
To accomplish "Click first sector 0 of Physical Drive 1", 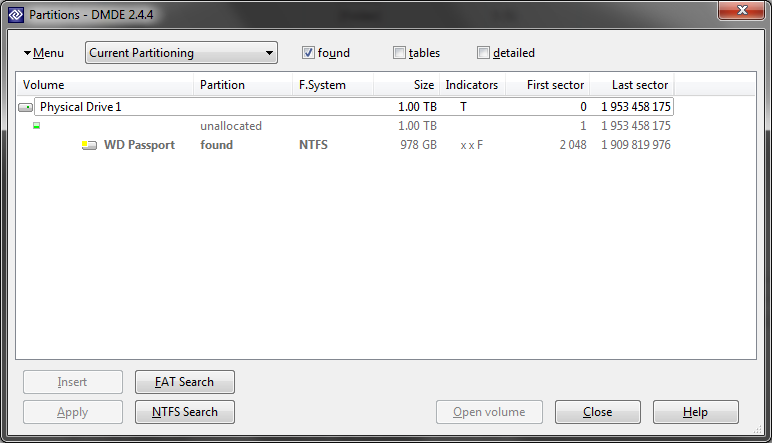I will [583, 107].
